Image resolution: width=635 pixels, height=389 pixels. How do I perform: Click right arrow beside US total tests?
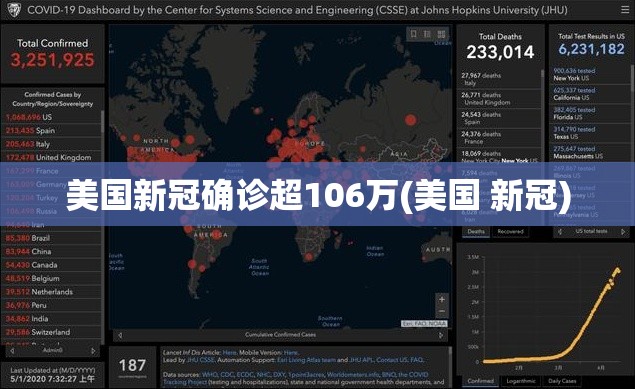click(623, 232)
